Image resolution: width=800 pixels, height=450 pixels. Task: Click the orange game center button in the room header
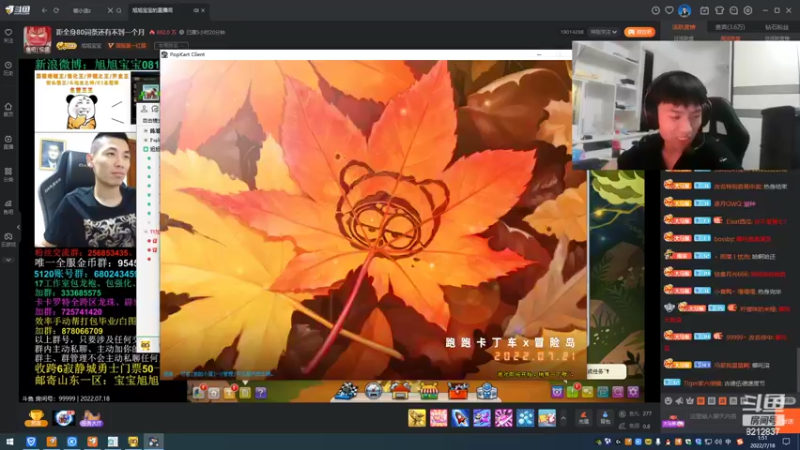639,32
